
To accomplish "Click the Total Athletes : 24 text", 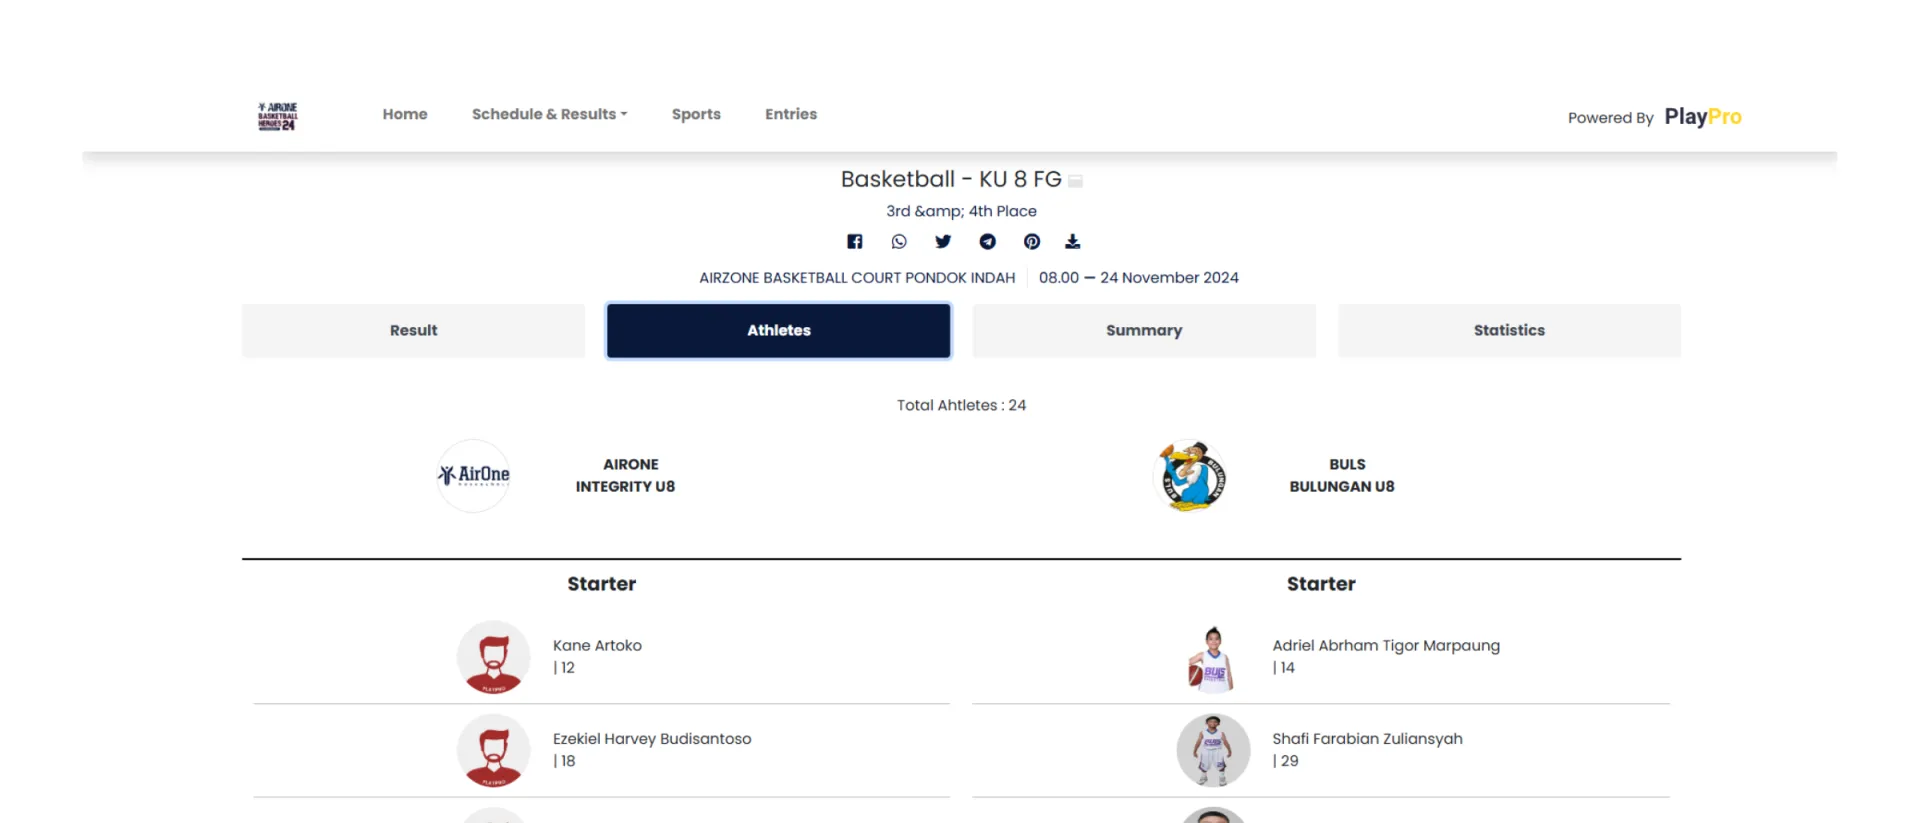I will (961, 405).
